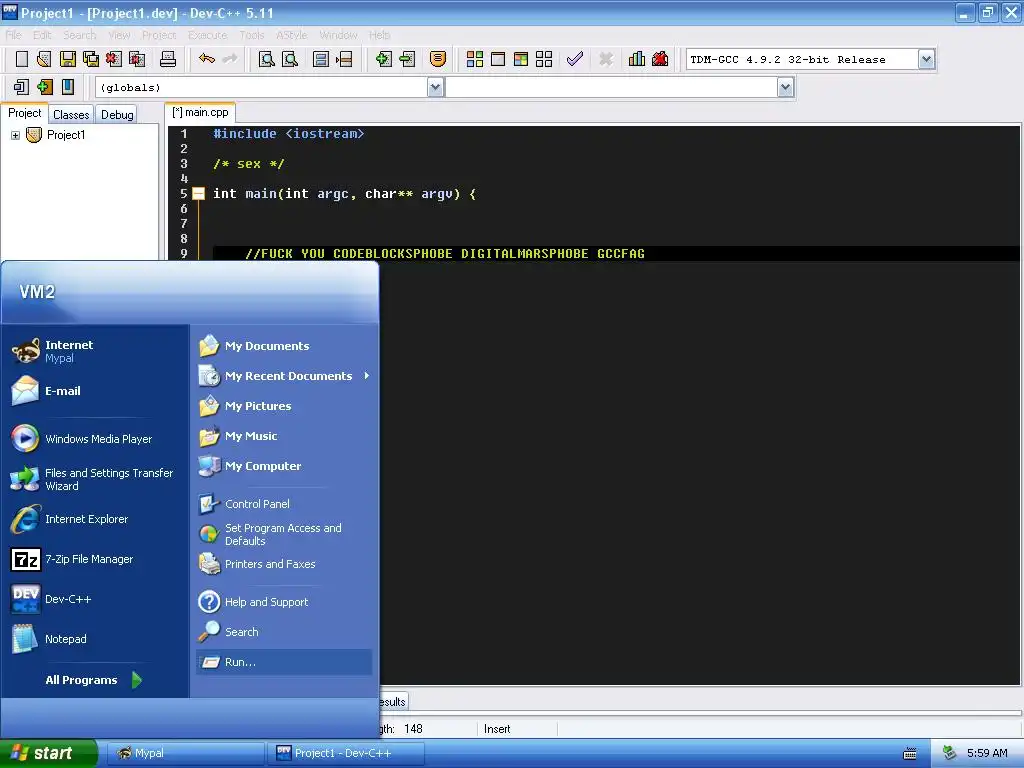Click the Open file toolbar icon
1024x768 pixels.
44,59
